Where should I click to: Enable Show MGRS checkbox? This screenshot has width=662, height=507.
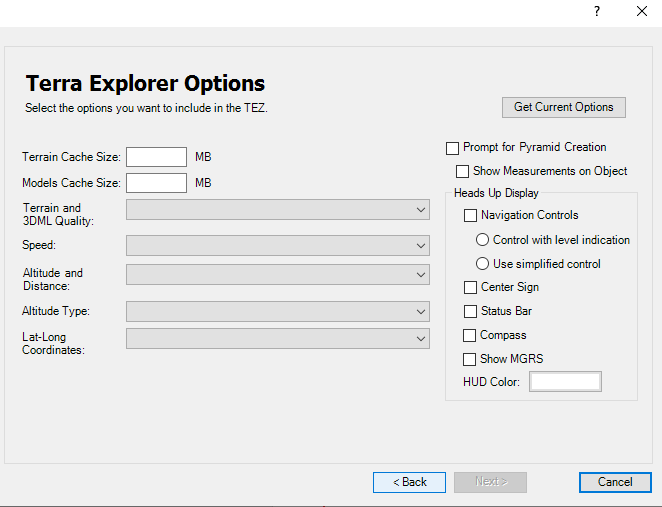469,359
